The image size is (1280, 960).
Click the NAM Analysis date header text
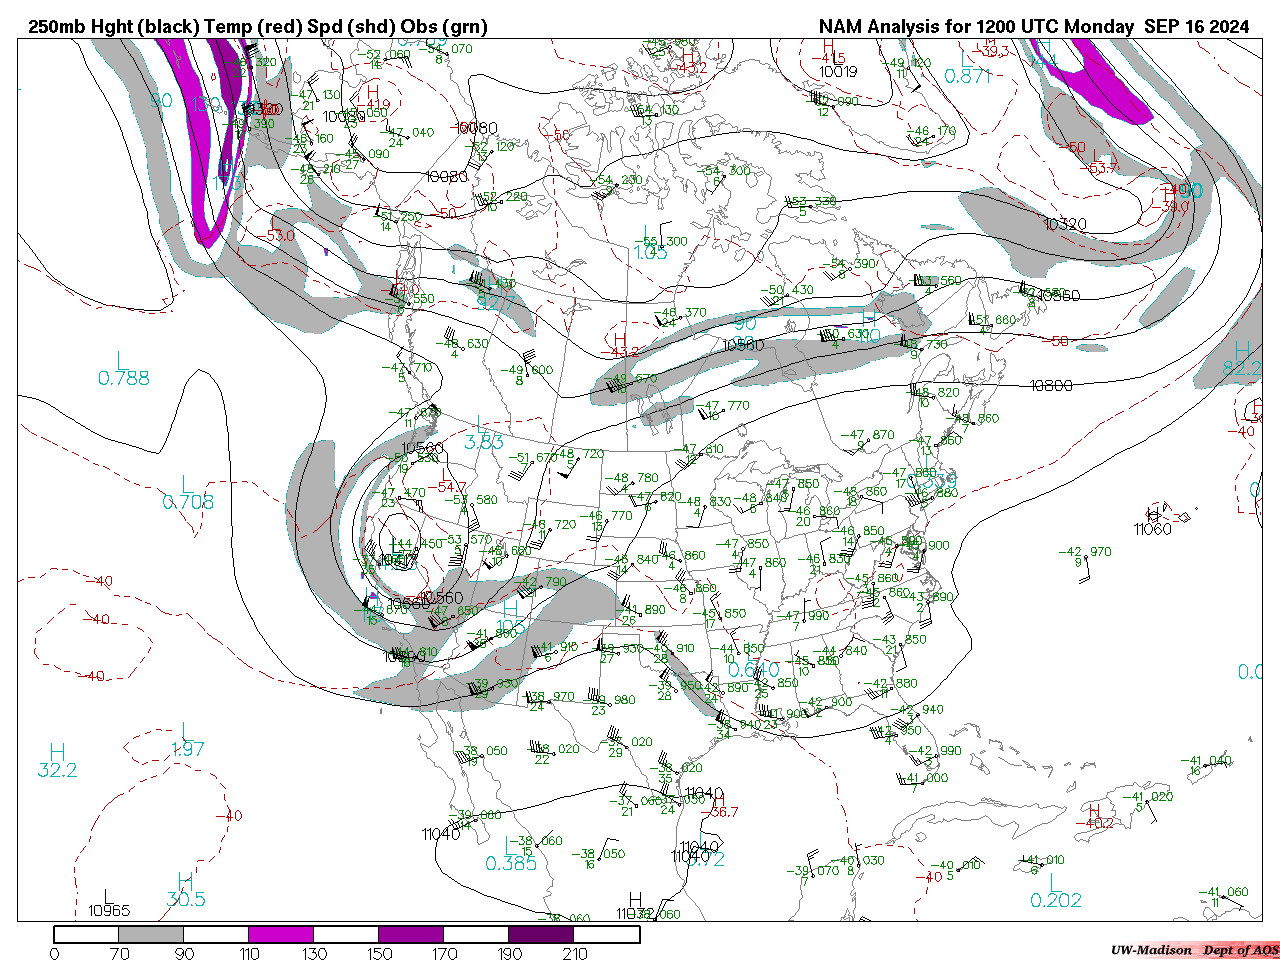point(1033,27)
